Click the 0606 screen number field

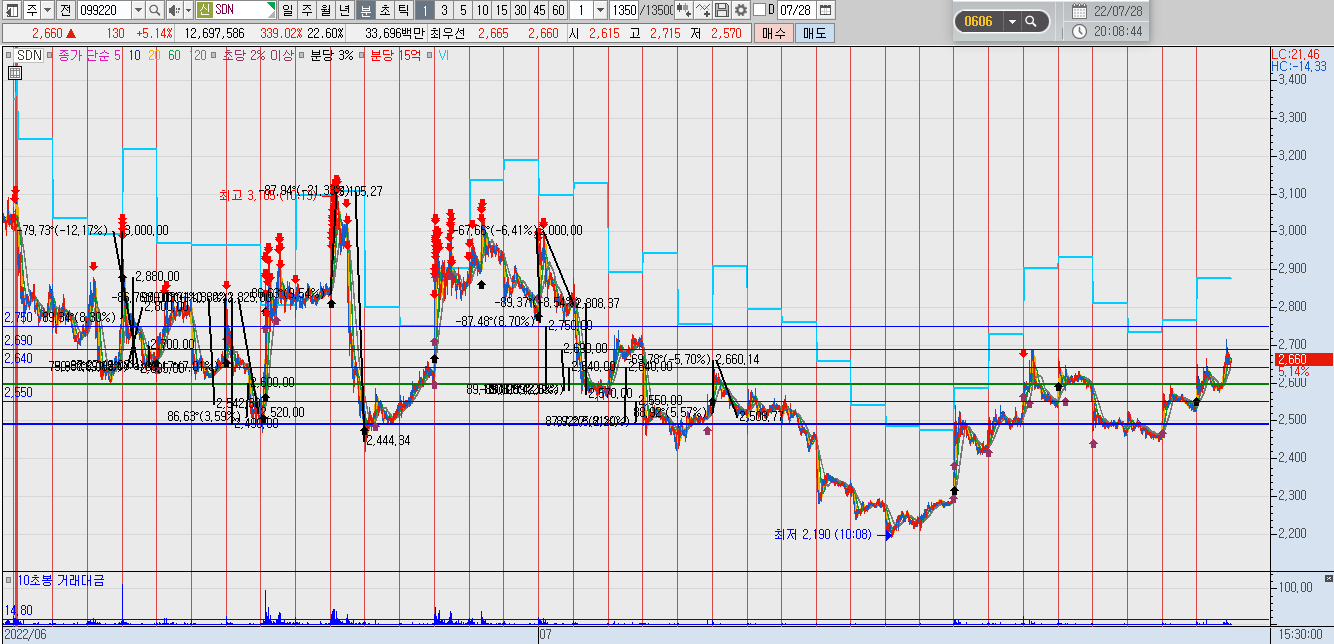[979, 21]
